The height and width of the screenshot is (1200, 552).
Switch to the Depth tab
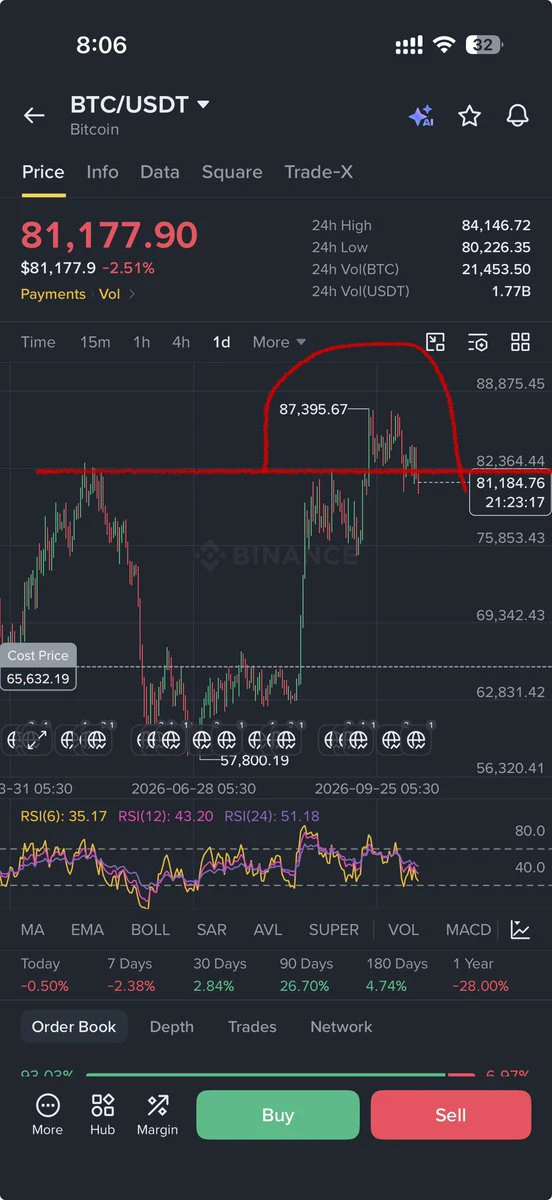coord(171,1027)
